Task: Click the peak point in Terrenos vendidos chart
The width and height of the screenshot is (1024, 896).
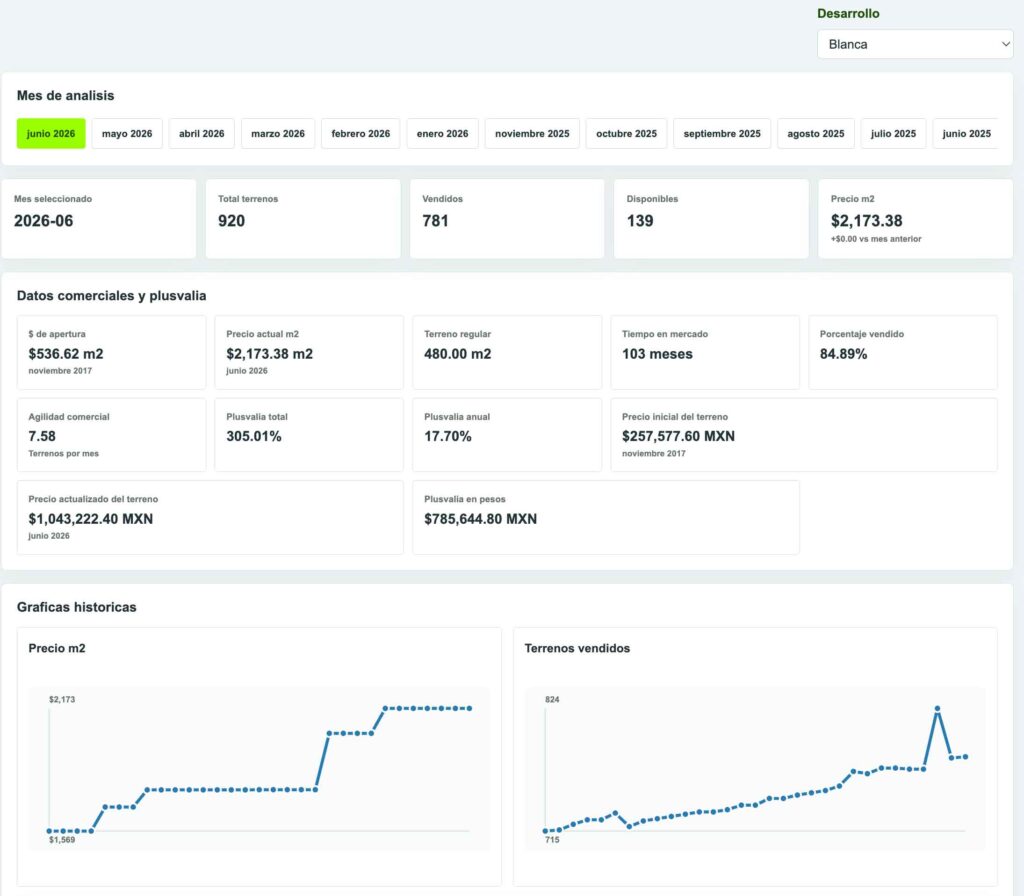Action: click(x=937, y=709)
